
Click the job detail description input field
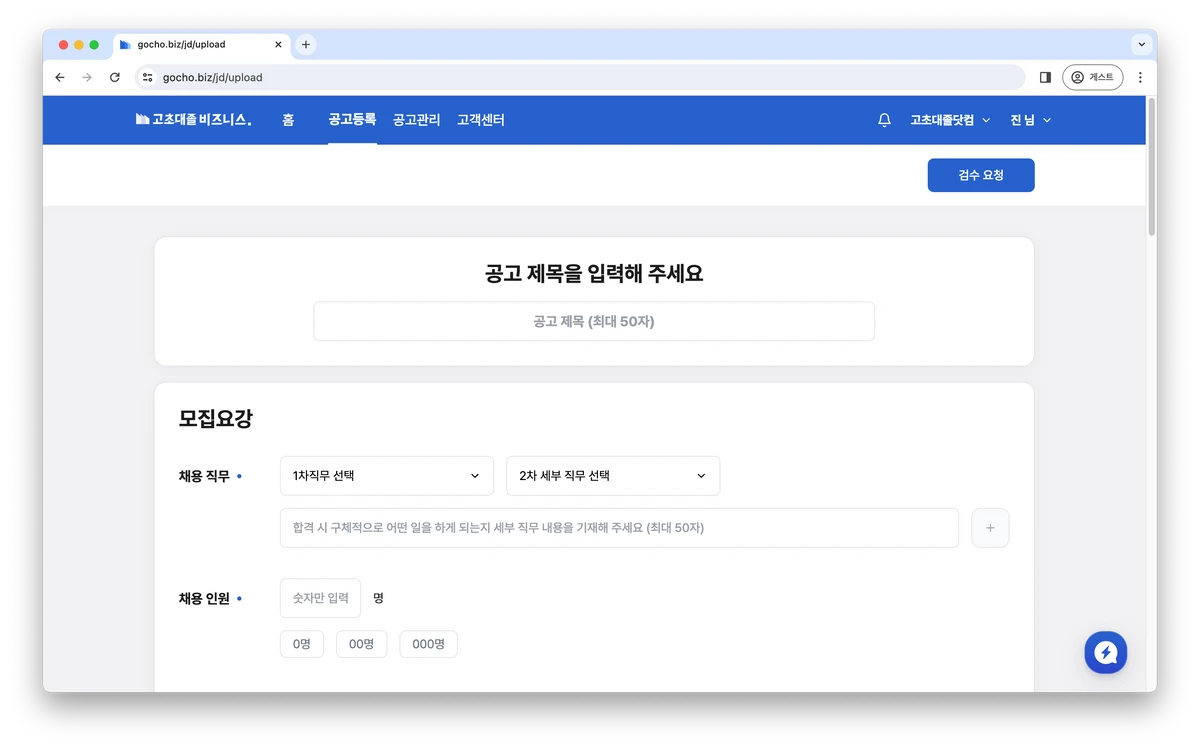pyautogui.click(x=619, y=528)
